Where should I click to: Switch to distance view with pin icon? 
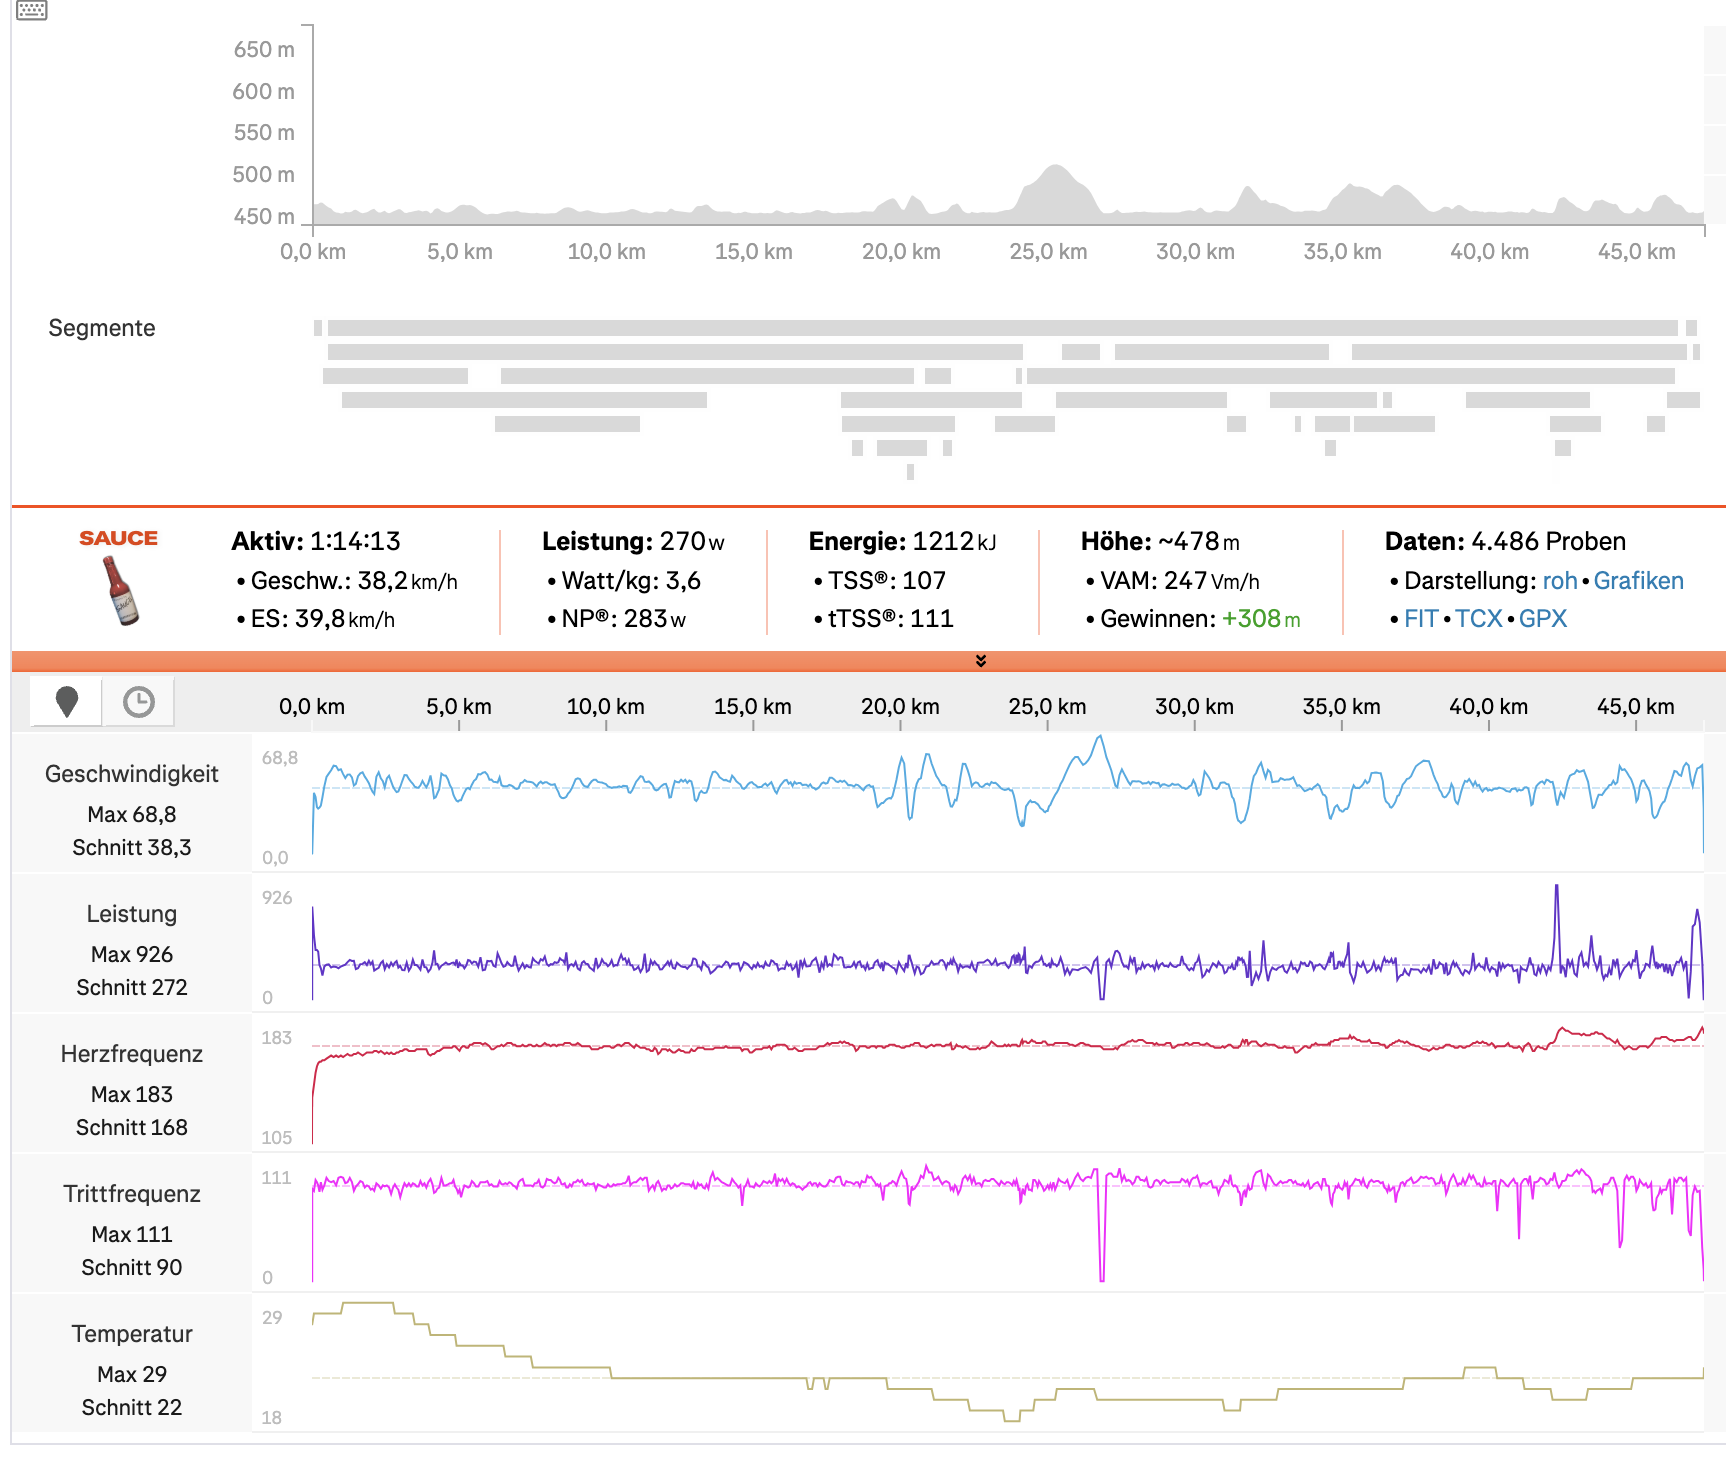click(x=67, y=702)
